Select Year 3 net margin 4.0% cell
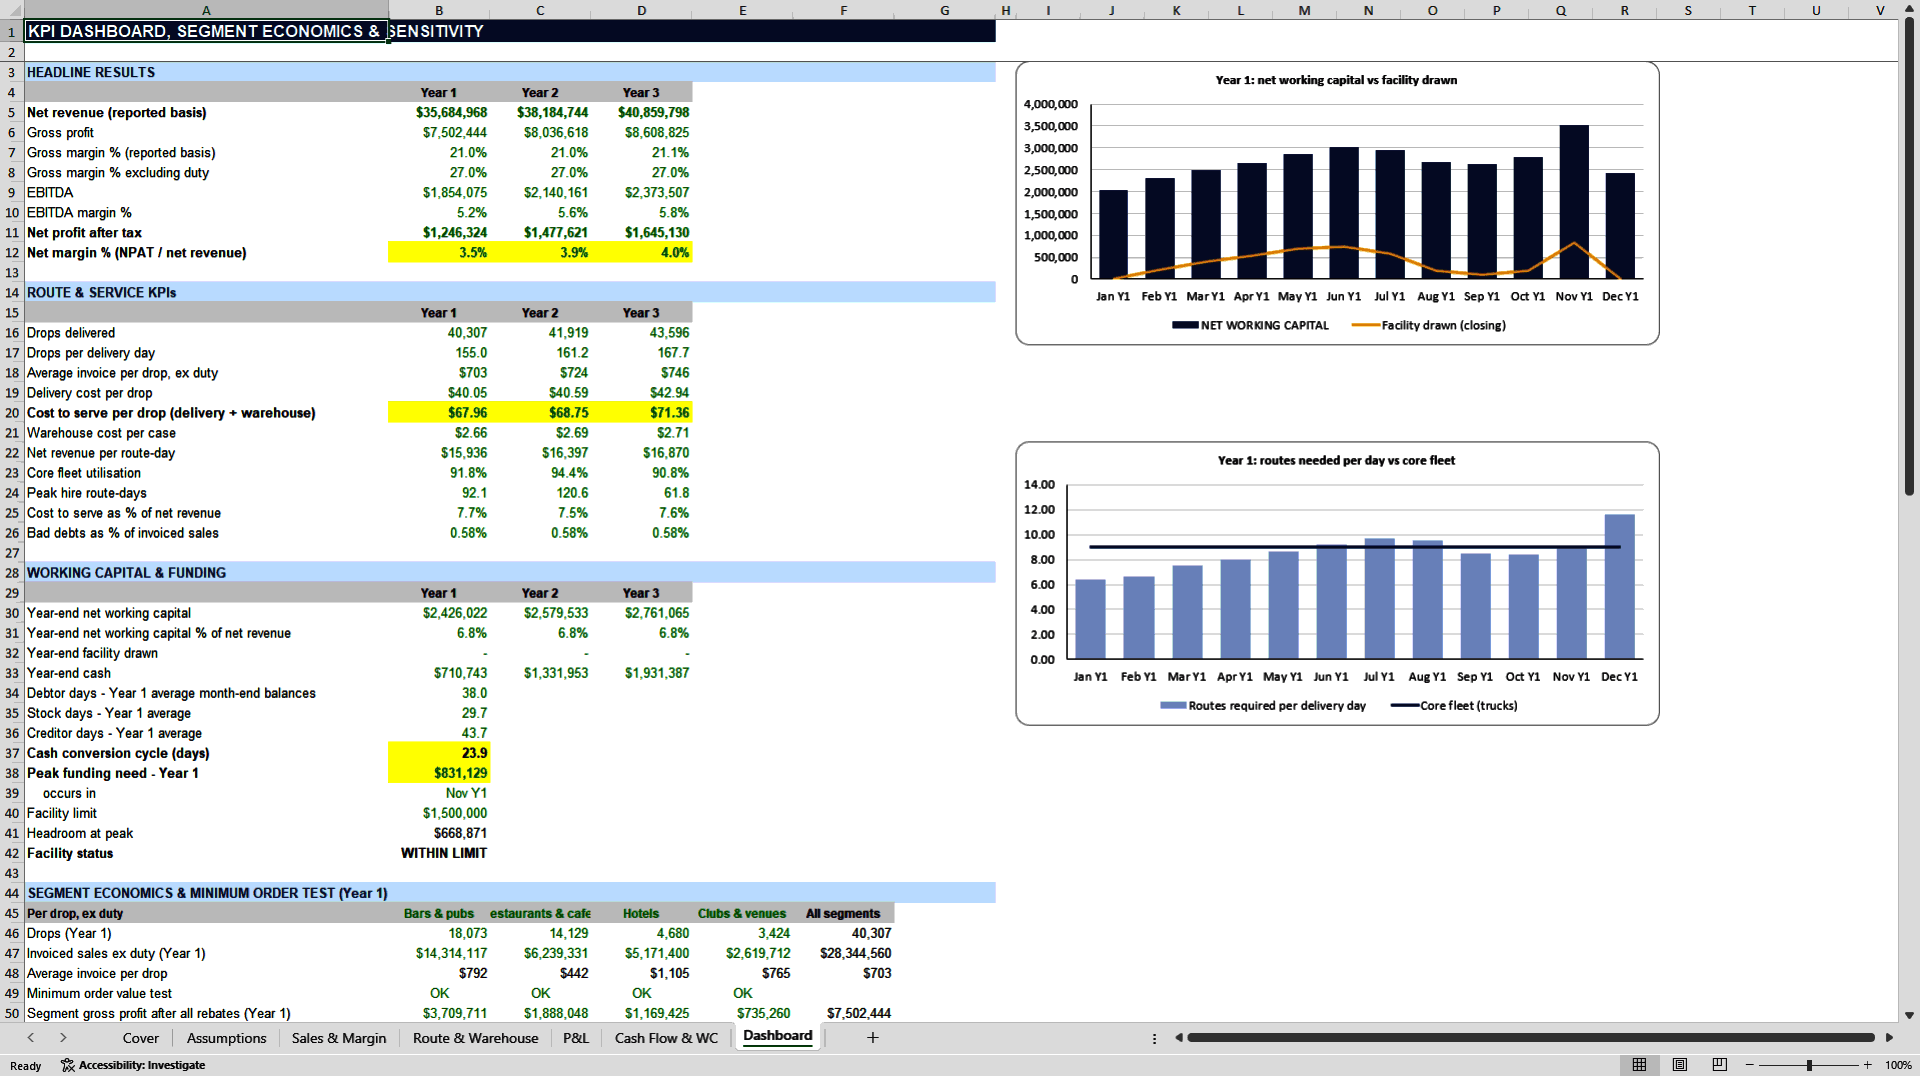Image resolution: width=1920 pixels, height=1076 pixels. pyautogui.click(x=642, y=252)
